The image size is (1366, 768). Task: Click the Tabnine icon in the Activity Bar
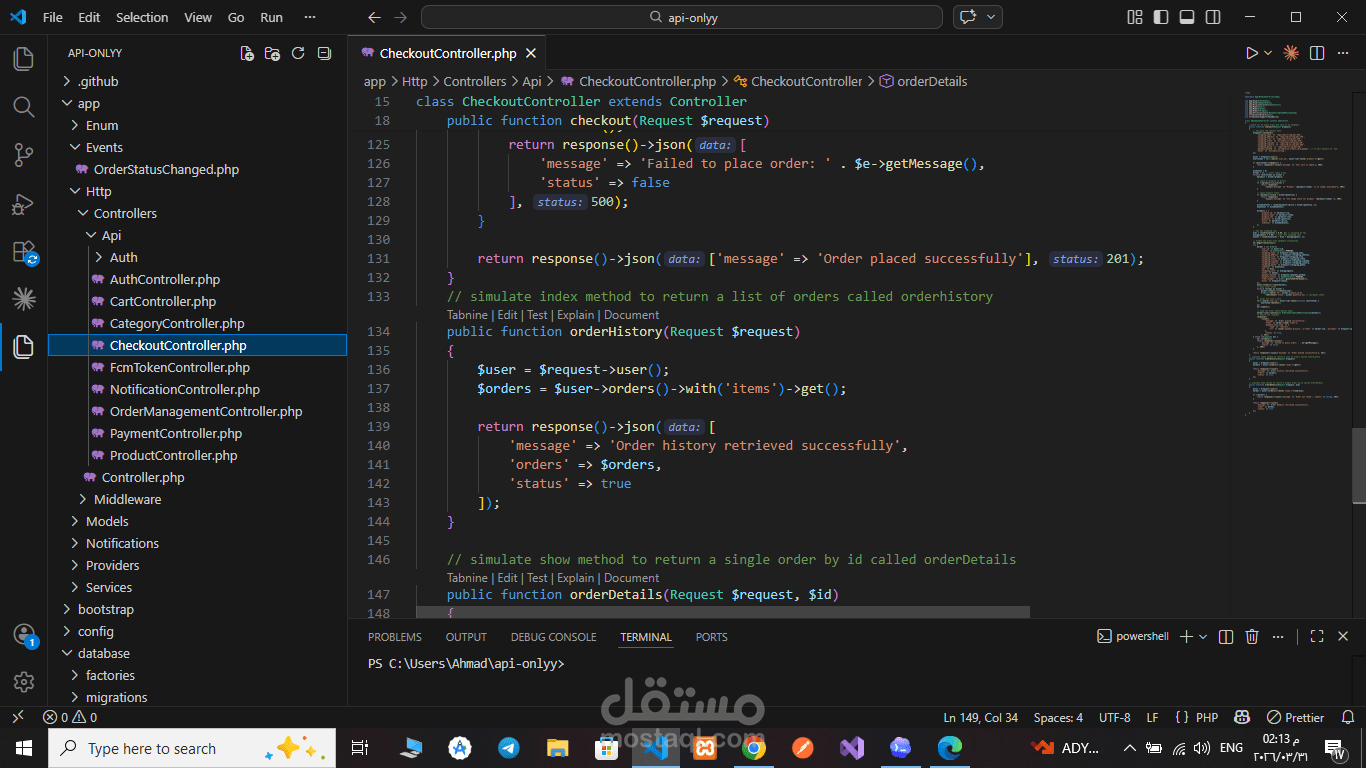click(23, 298)
